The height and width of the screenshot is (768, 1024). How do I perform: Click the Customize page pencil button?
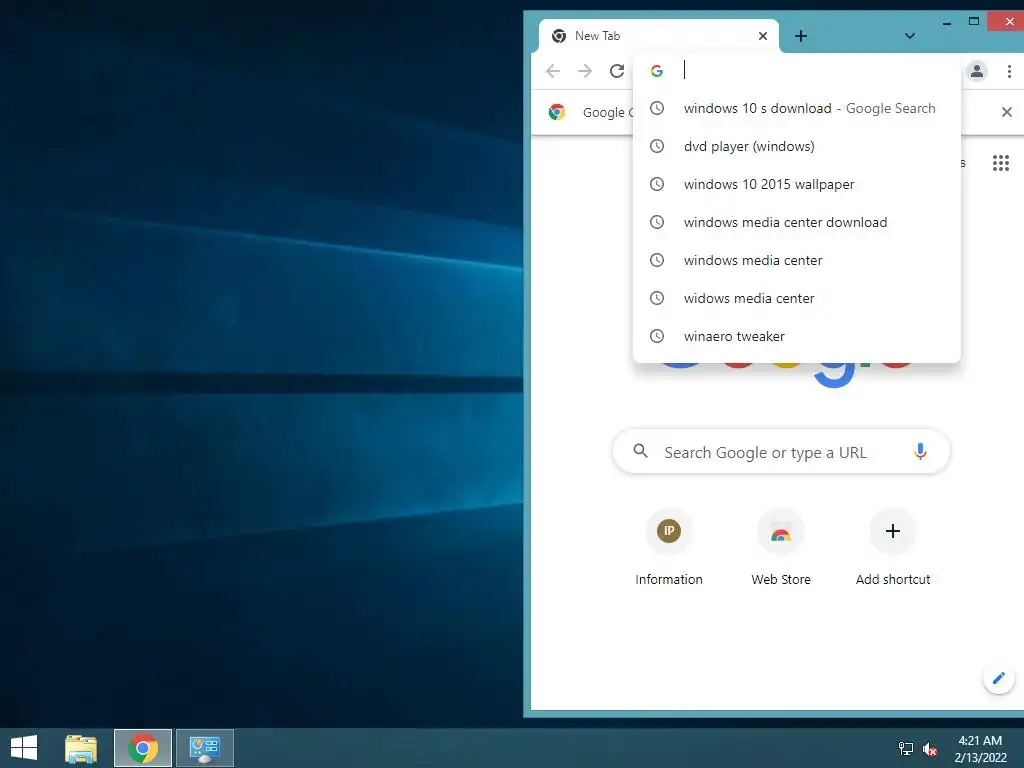(999, 678)
